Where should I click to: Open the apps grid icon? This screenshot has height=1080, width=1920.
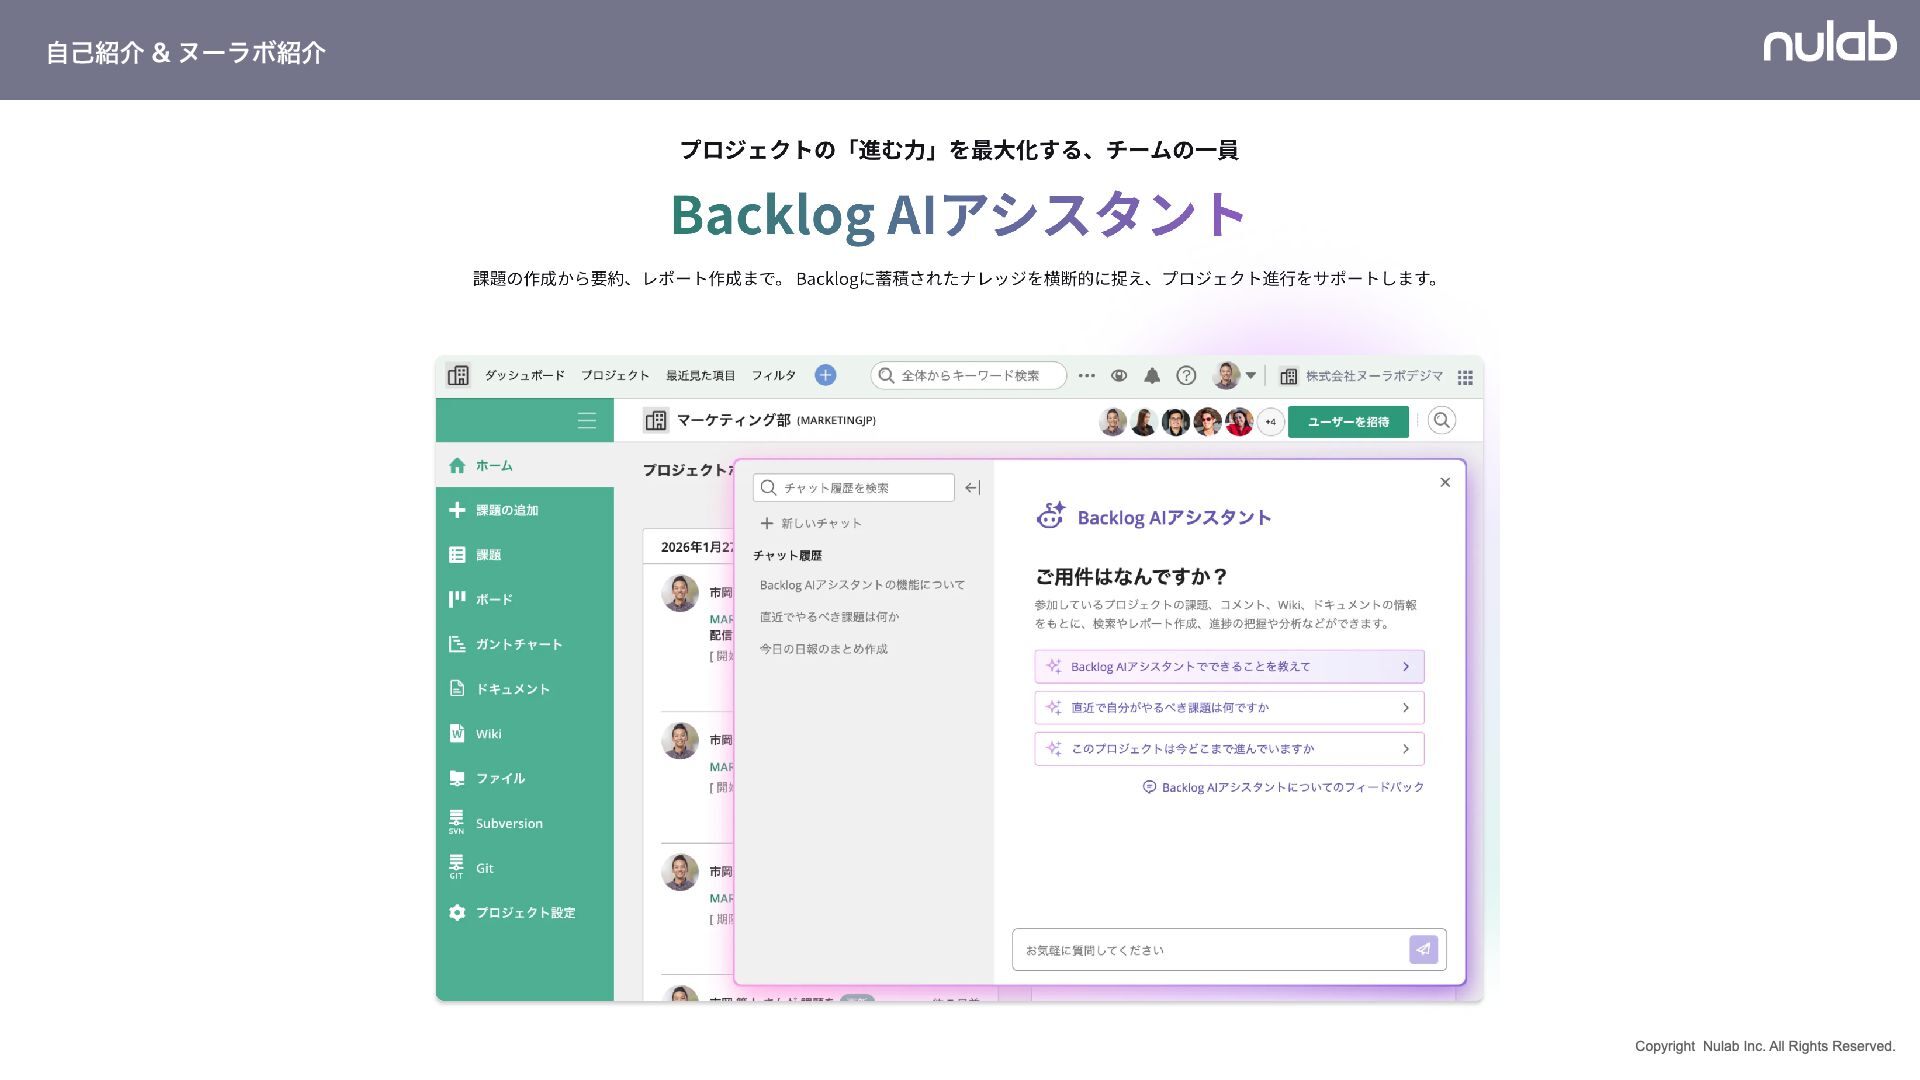pyautogui.click(x=1465, y=377)
